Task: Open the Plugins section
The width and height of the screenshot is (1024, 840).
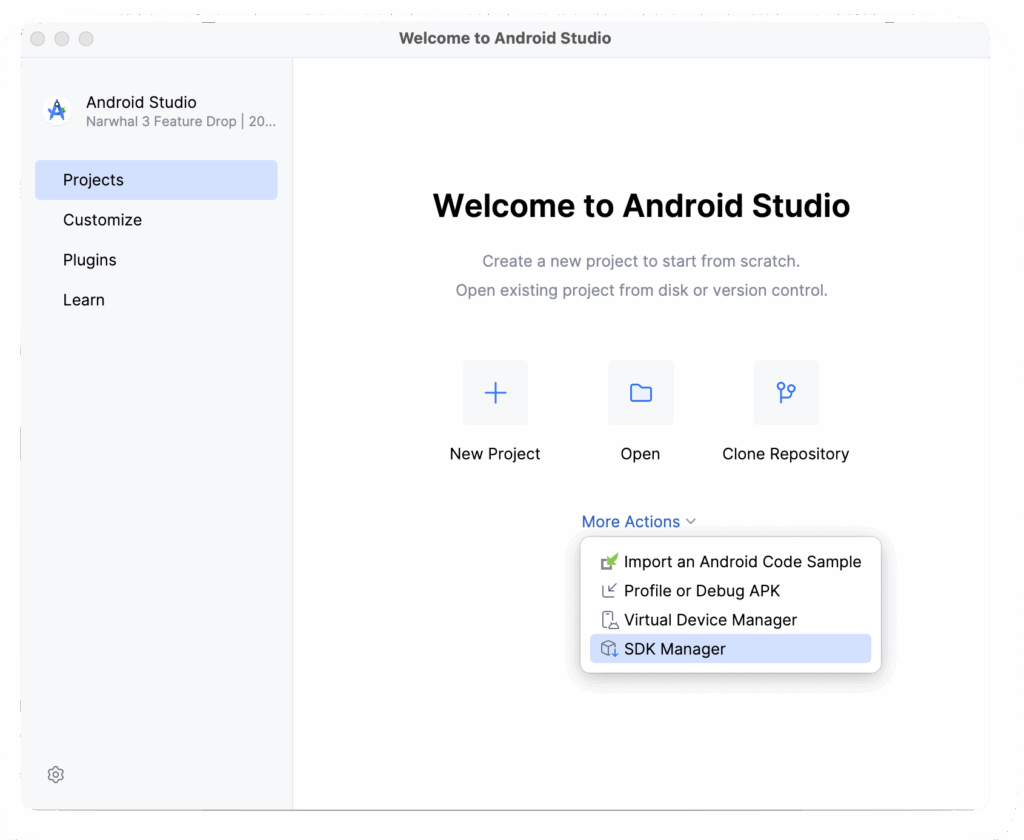Action: [x=156, y=260]
